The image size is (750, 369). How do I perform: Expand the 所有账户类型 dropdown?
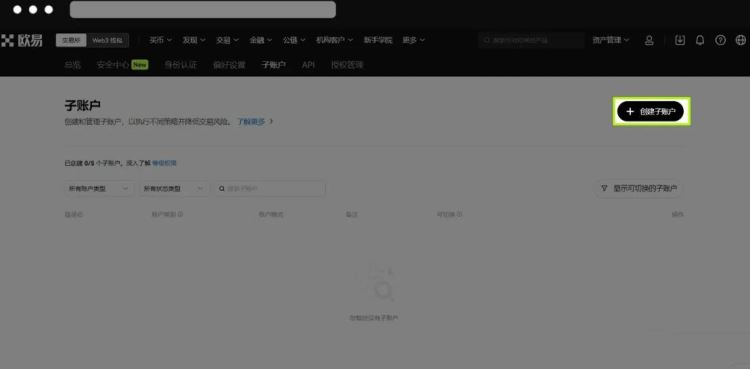[x=99, y=189]
